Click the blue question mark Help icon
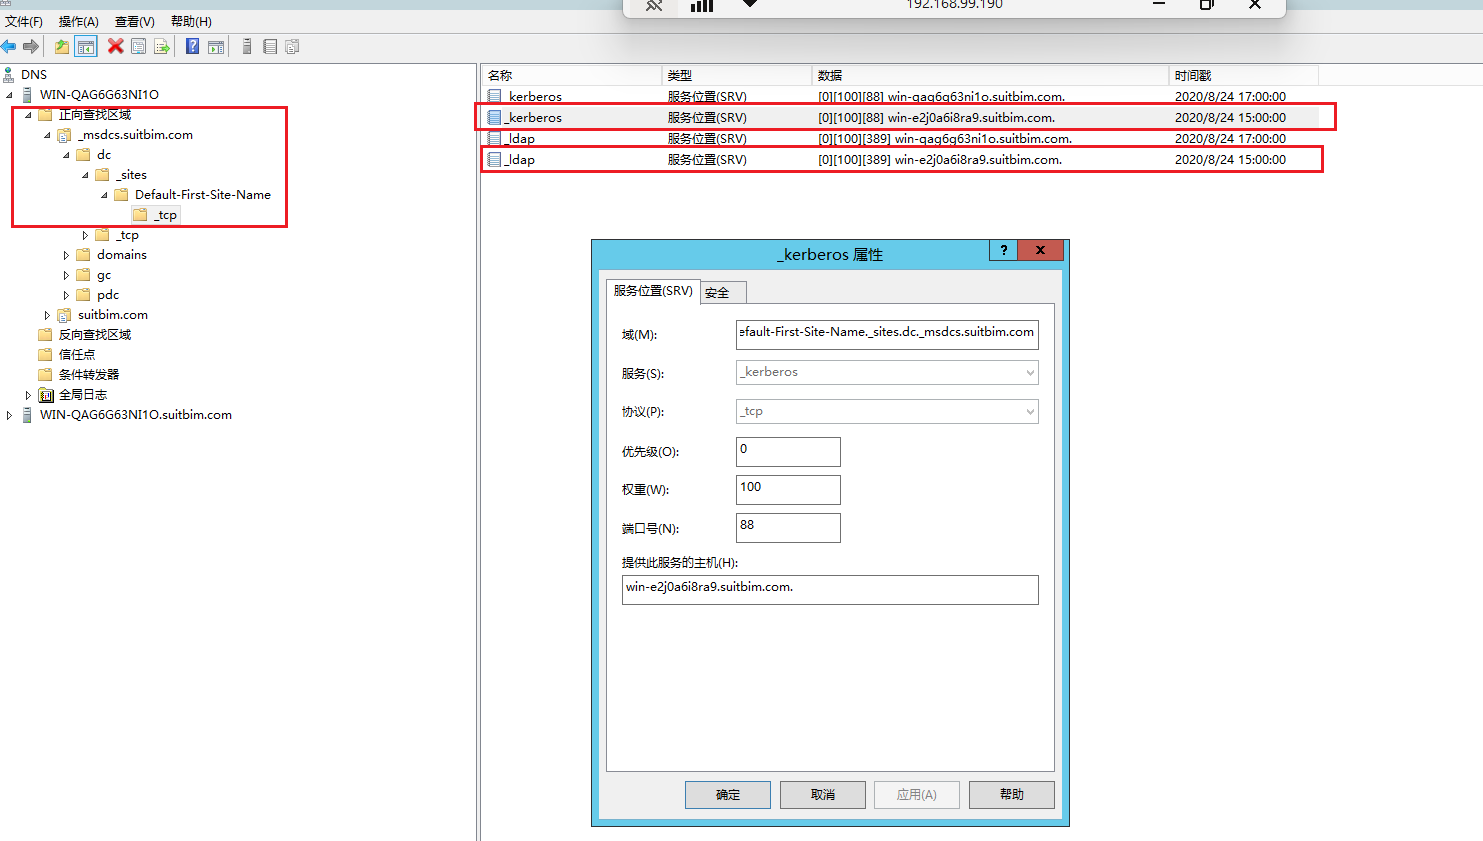The height and width of the screenshot is (841, 1483). coord(192,46)
